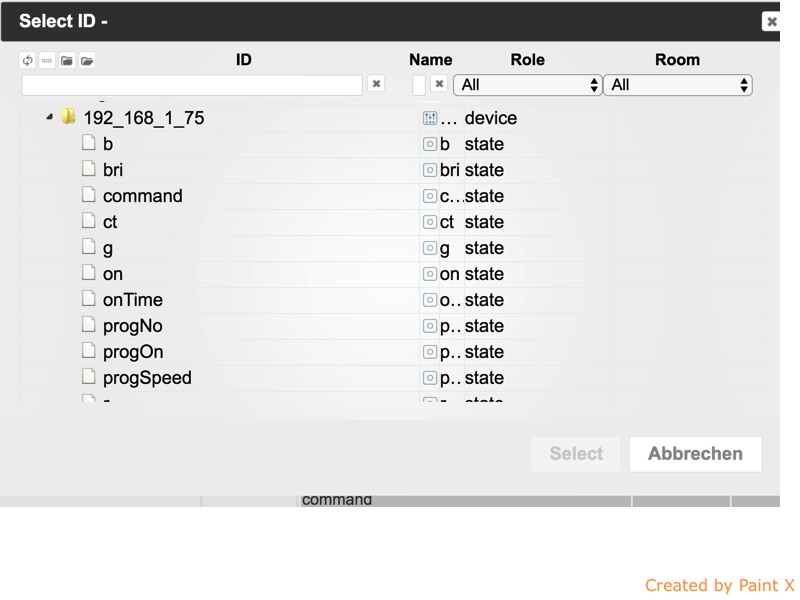Clear the ID filter field
This screenshot has height=600, width=800.
[376, 84]
